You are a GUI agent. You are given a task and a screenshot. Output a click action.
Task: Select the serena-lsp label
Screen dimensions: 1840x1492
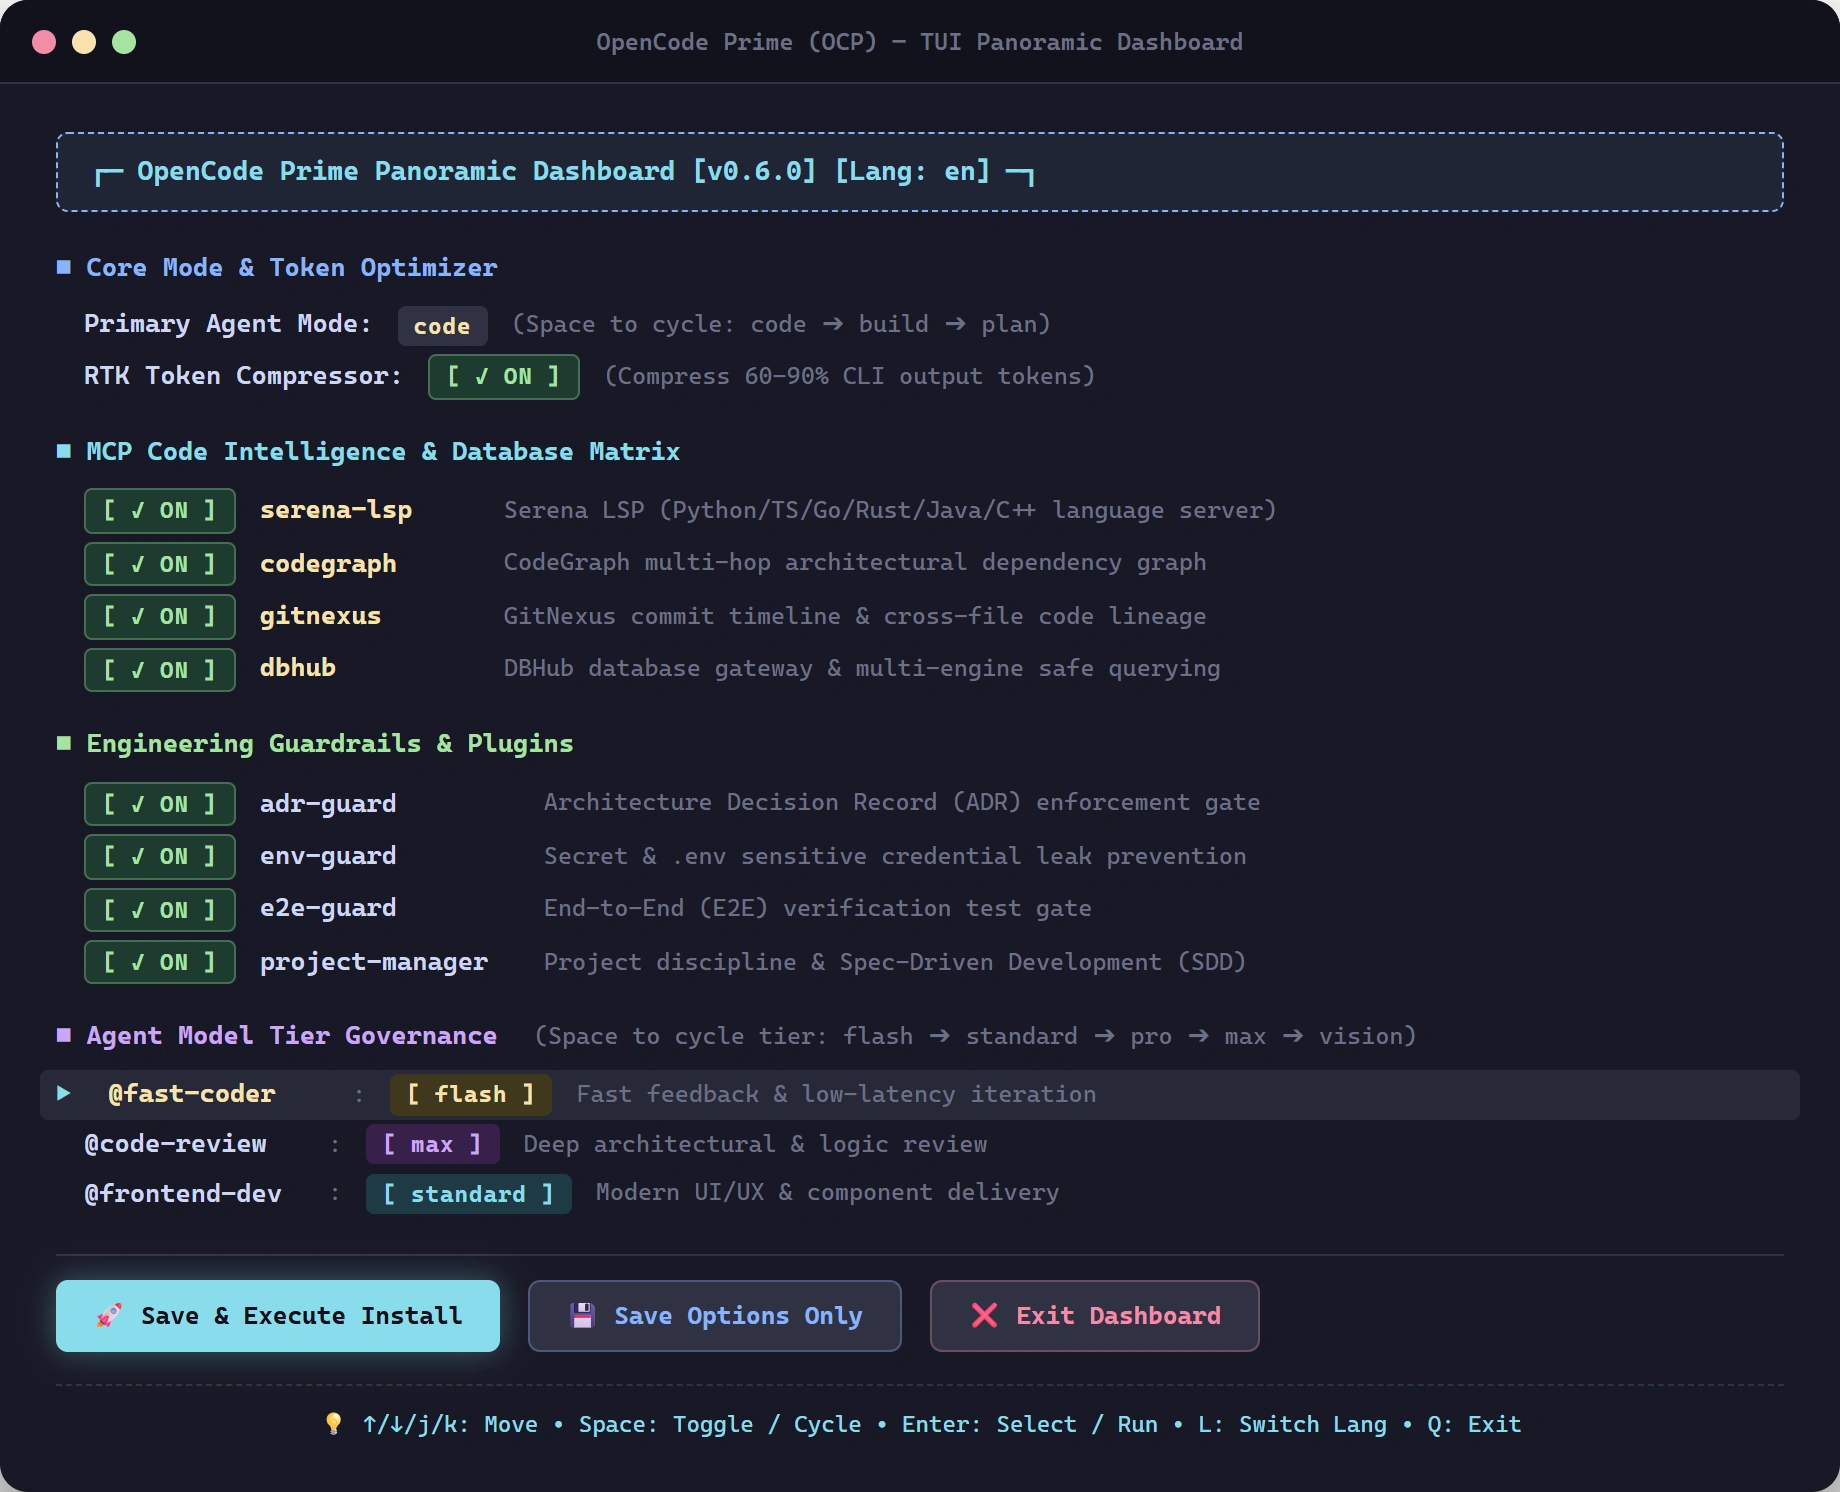point(336,510)
